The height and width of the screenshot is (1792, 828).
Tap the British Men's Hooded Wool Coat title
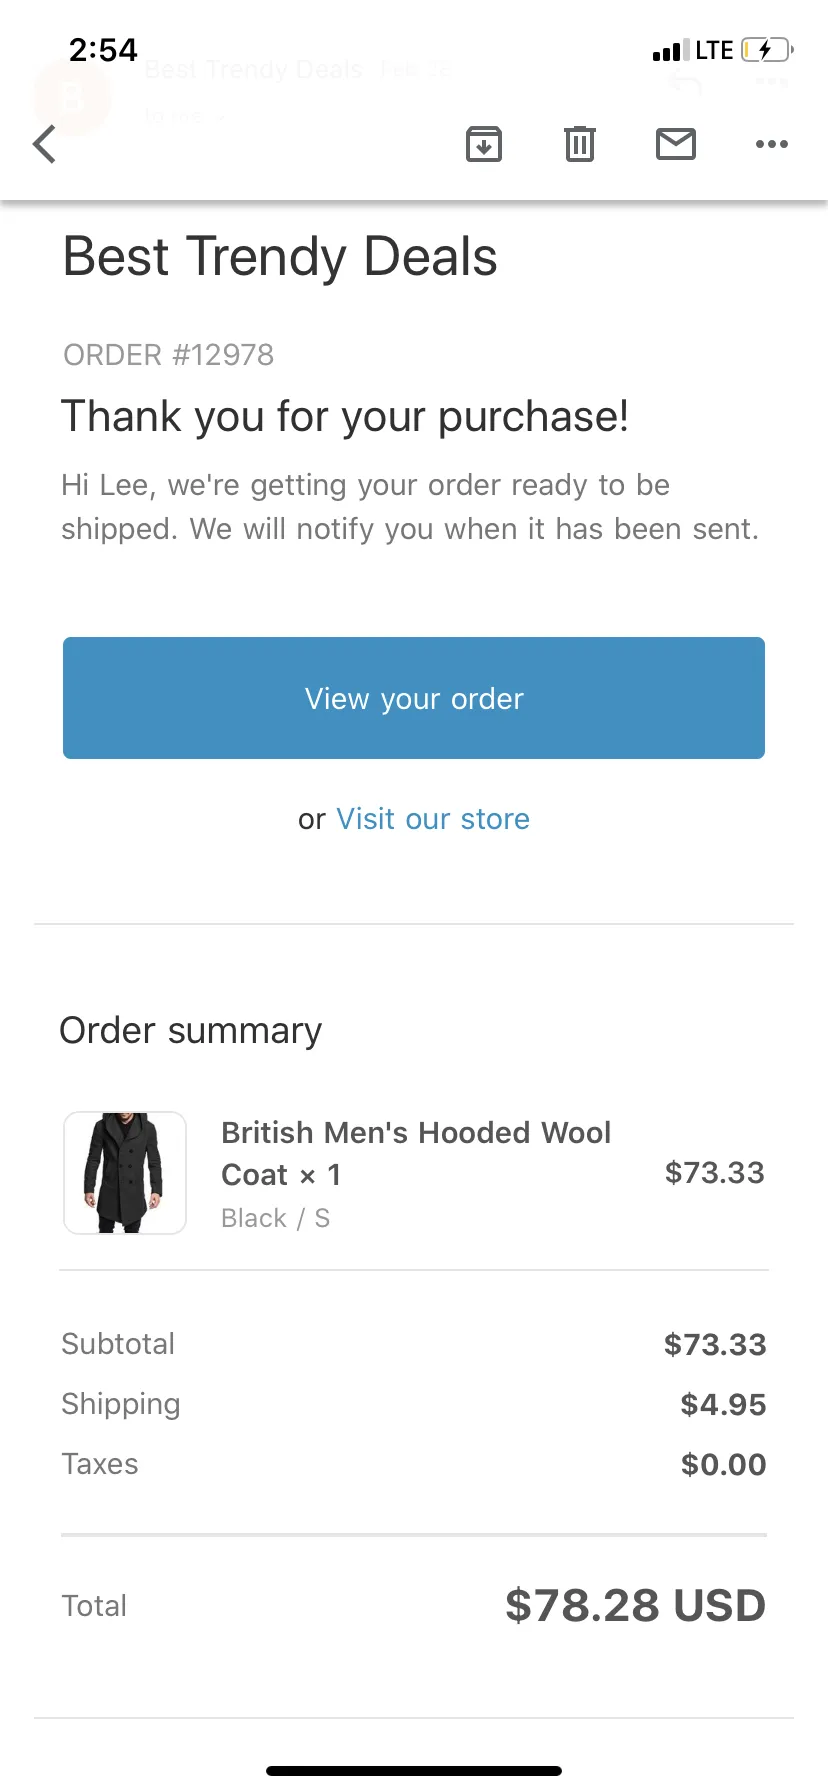pyautogui.click(x=416, y=1153)
